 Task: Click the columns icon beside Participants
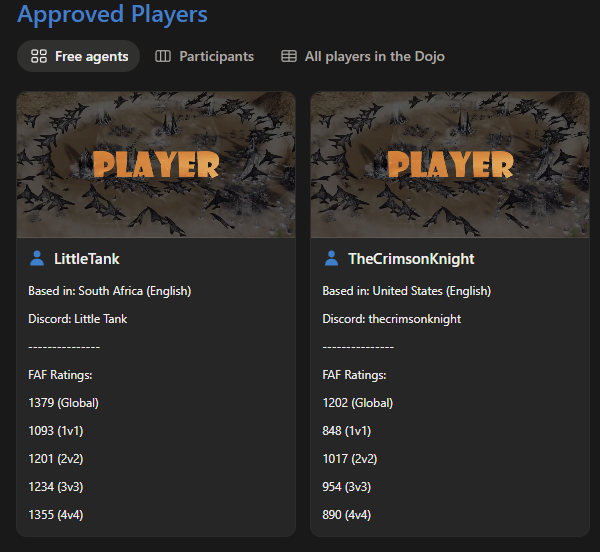(x=163, y=56)
